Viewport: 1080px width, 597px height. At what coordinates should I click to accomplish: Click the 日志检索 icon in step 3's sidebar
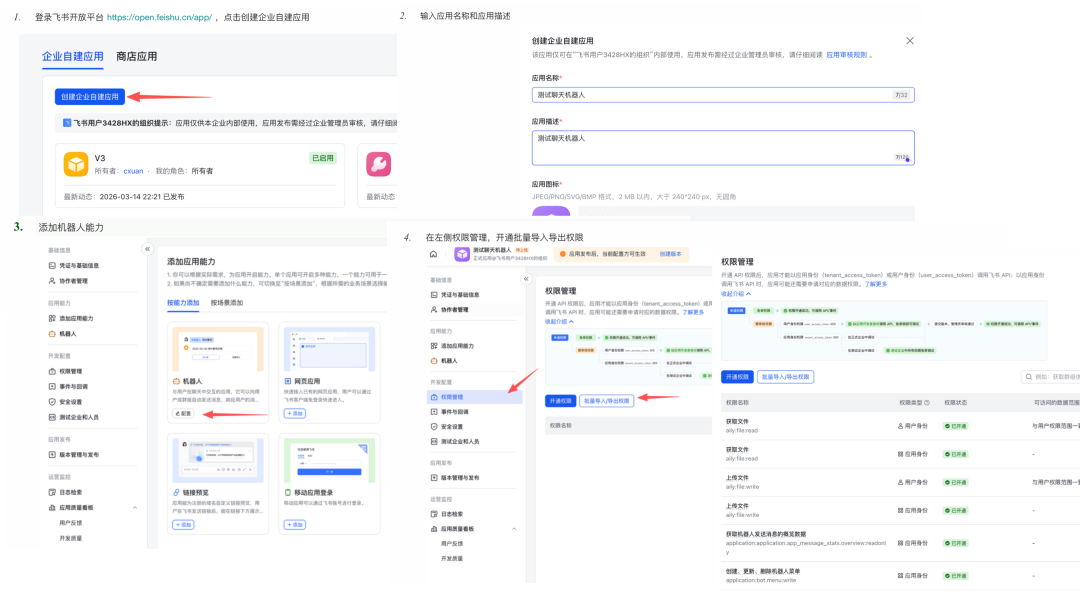pos(52,492)
